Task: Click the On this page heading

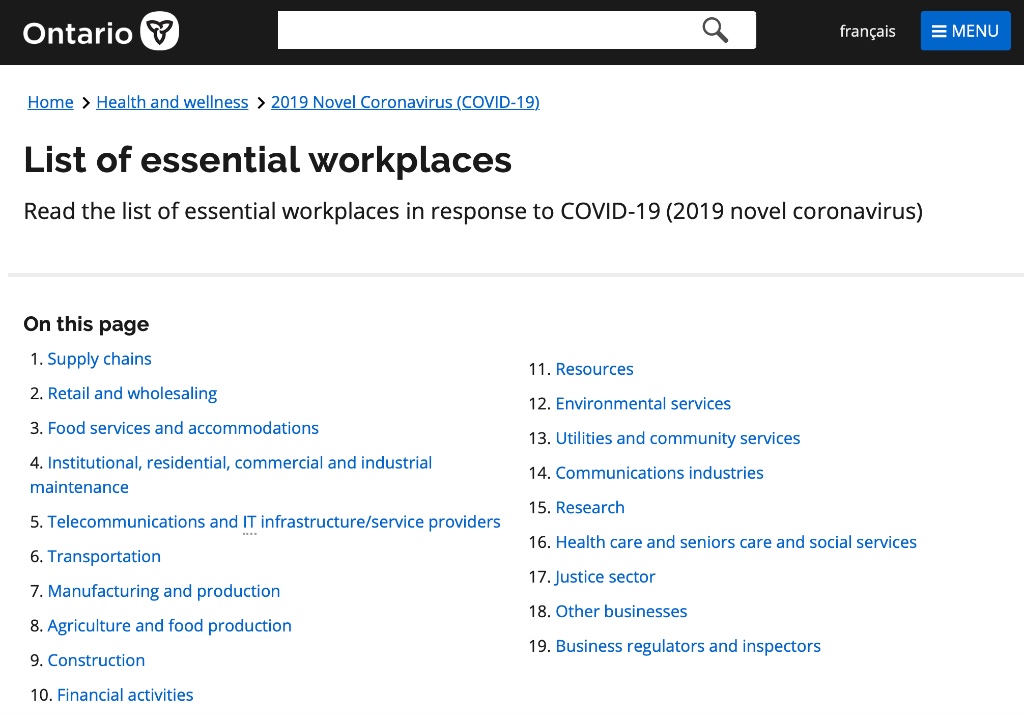Action: 86,324
